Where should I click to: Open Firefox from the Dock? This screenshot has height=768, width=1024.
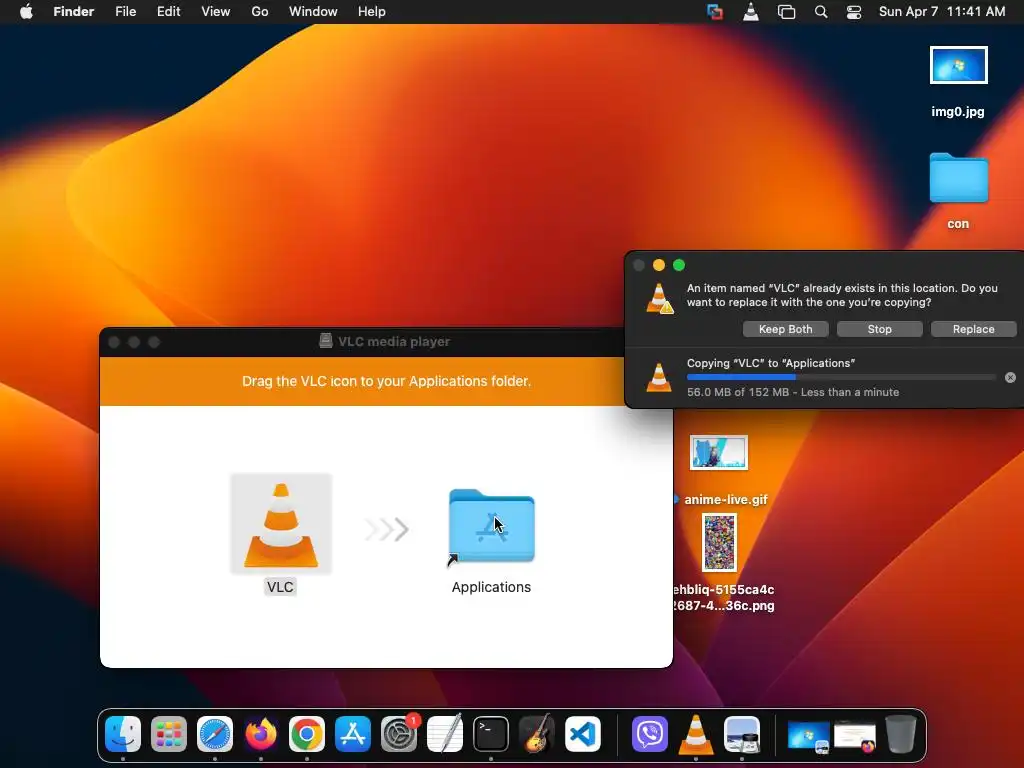click(x=261, y=734)
